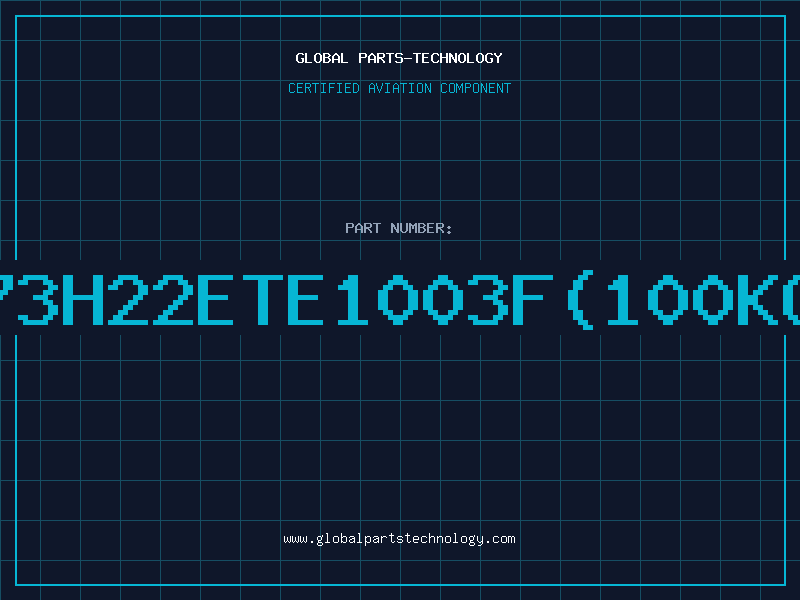Screen dimensions: 800x600
Task: Click the PART NUMBER: label
Action: (398, 228)
